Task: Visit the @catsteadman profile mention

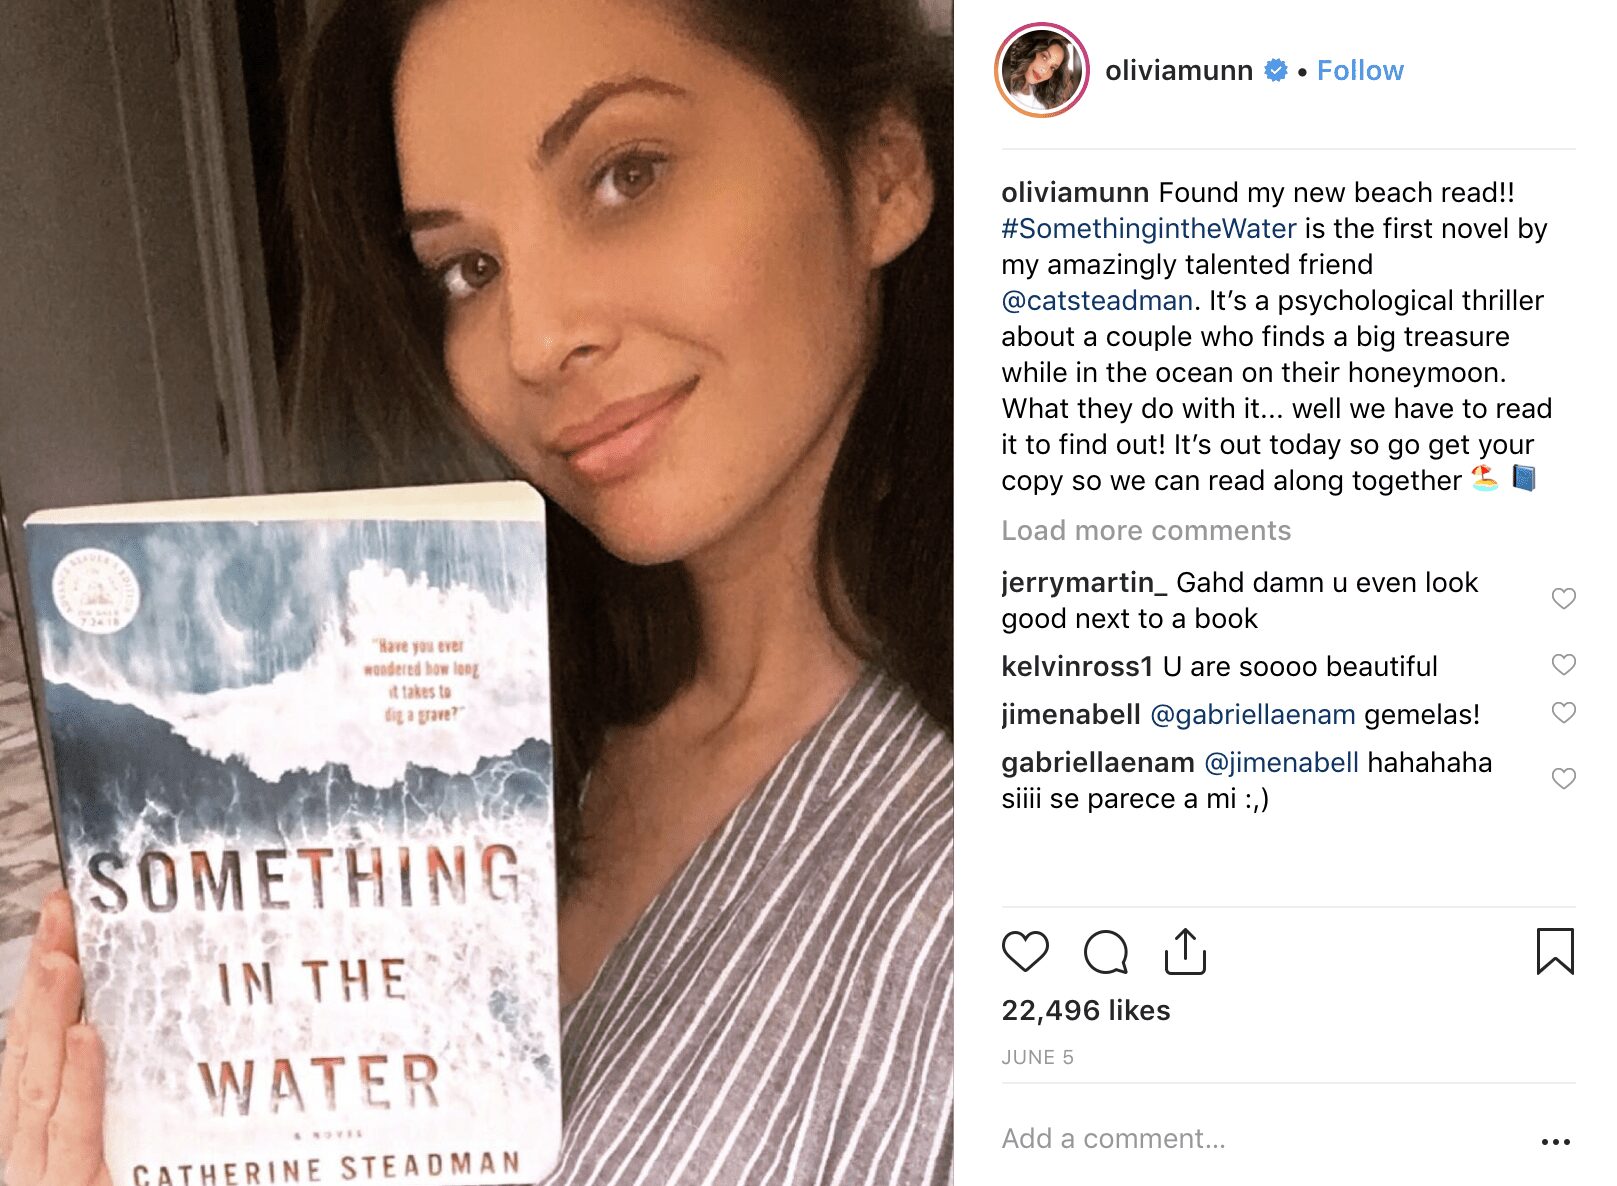Action: [1097, 301]
